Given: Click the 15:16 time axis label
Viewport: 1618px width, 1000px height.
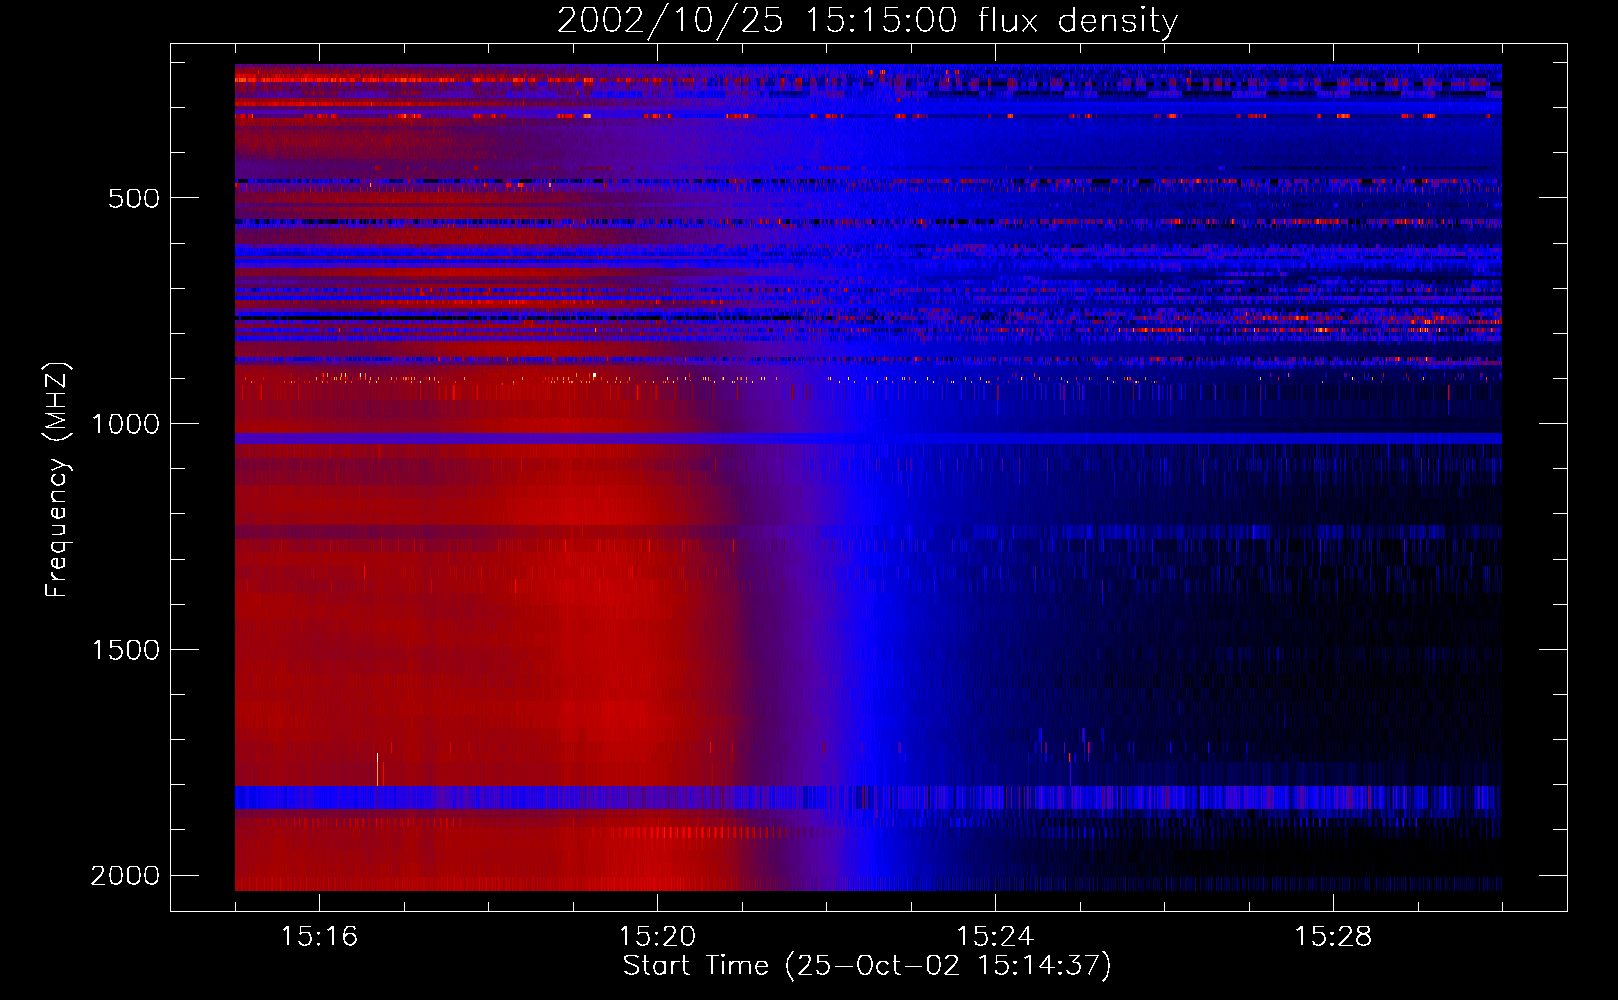Looking at the screenshot, I should coord(319,936).
